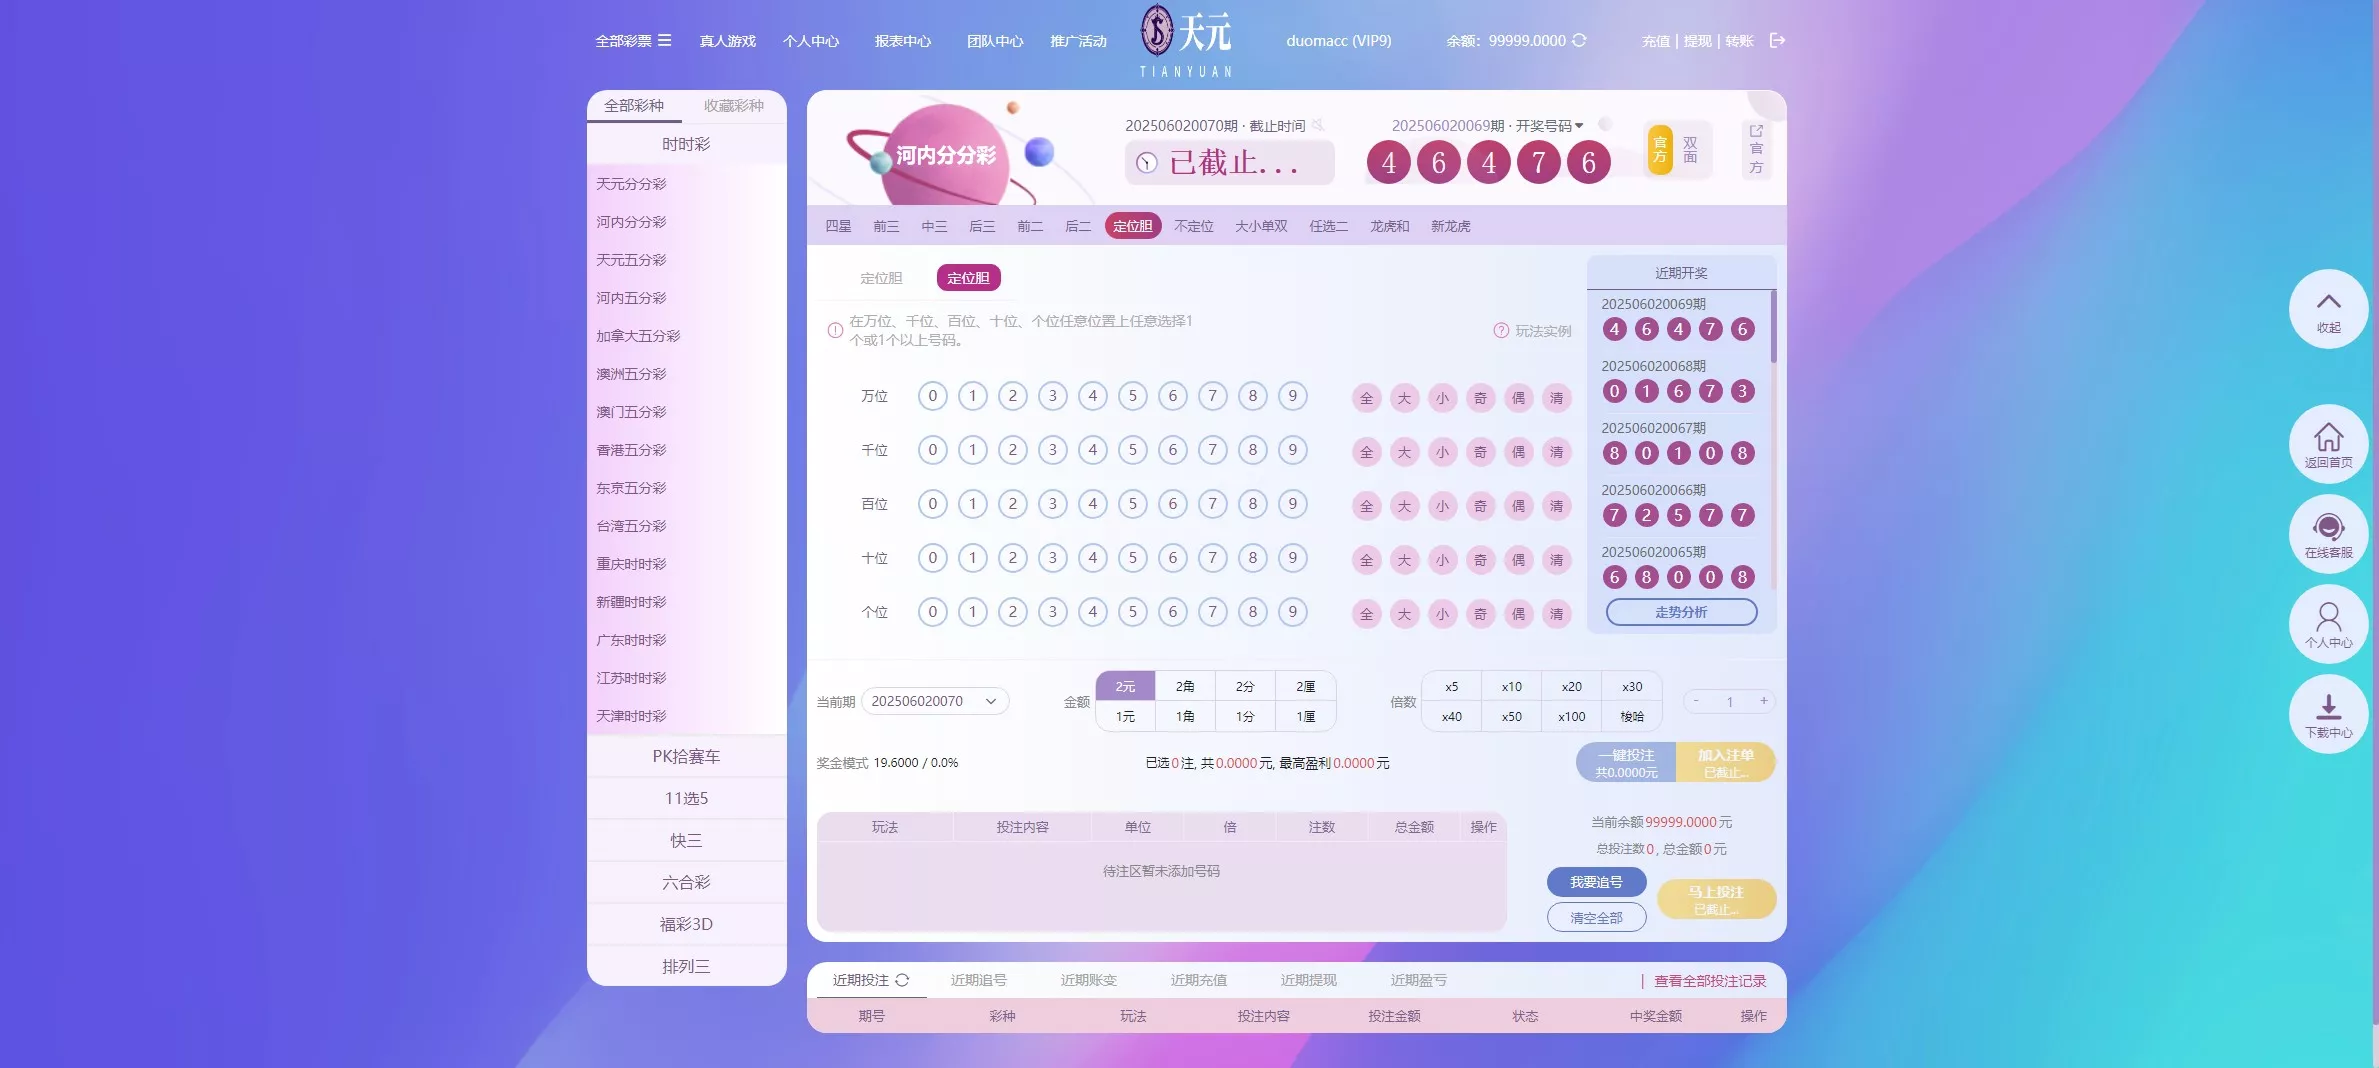Click 清空全部 to clear all bets
Screen dimensions: 2379x1068
[1596, 917]
